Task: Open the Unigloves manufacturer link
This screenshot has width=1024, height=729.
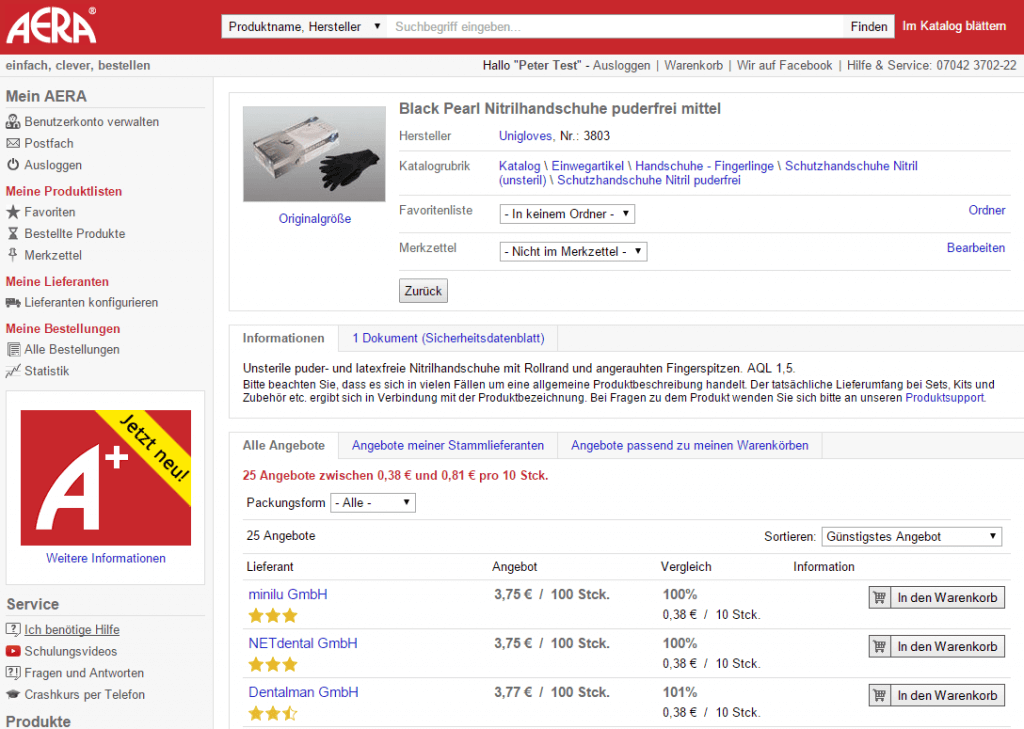Action: (525, 136)
